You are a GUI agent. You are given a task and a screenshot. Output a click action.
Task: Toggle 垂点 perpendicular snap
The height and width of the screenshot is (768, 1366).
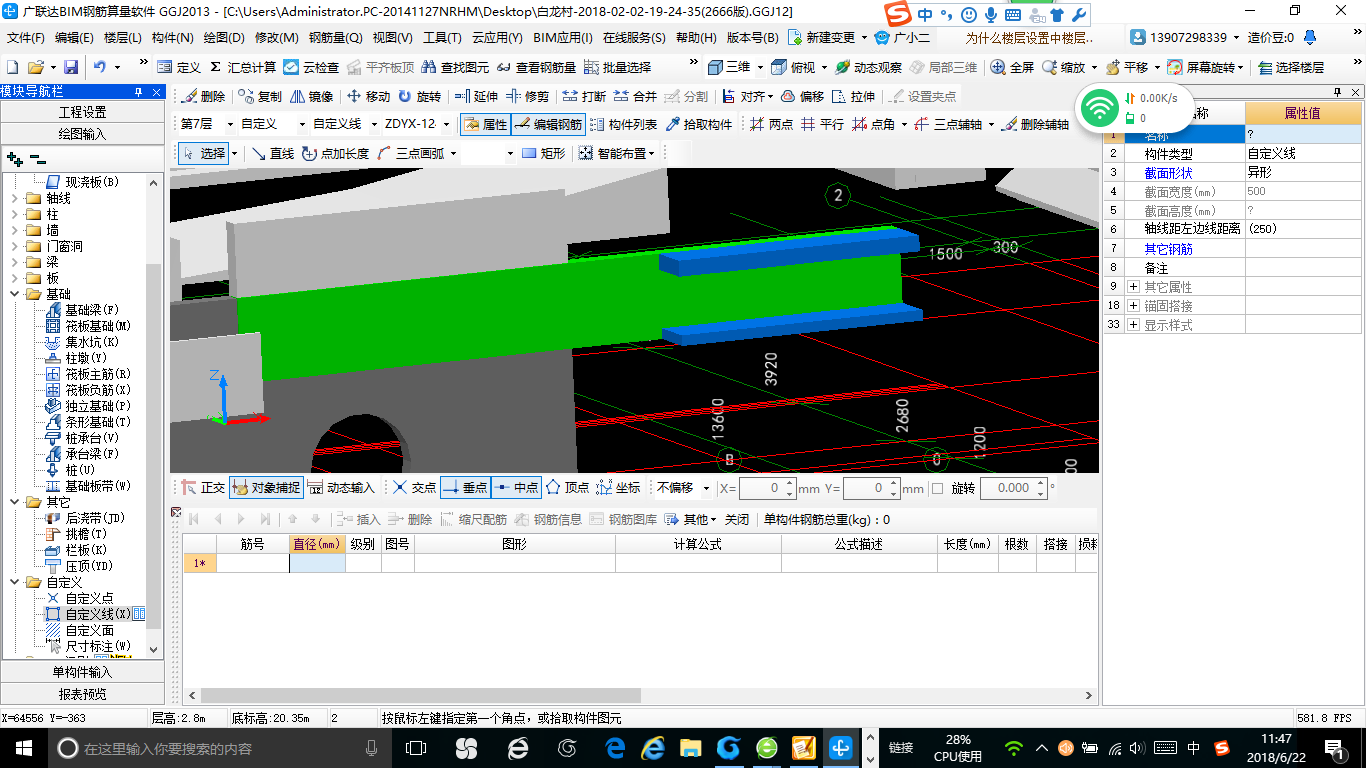465,488
